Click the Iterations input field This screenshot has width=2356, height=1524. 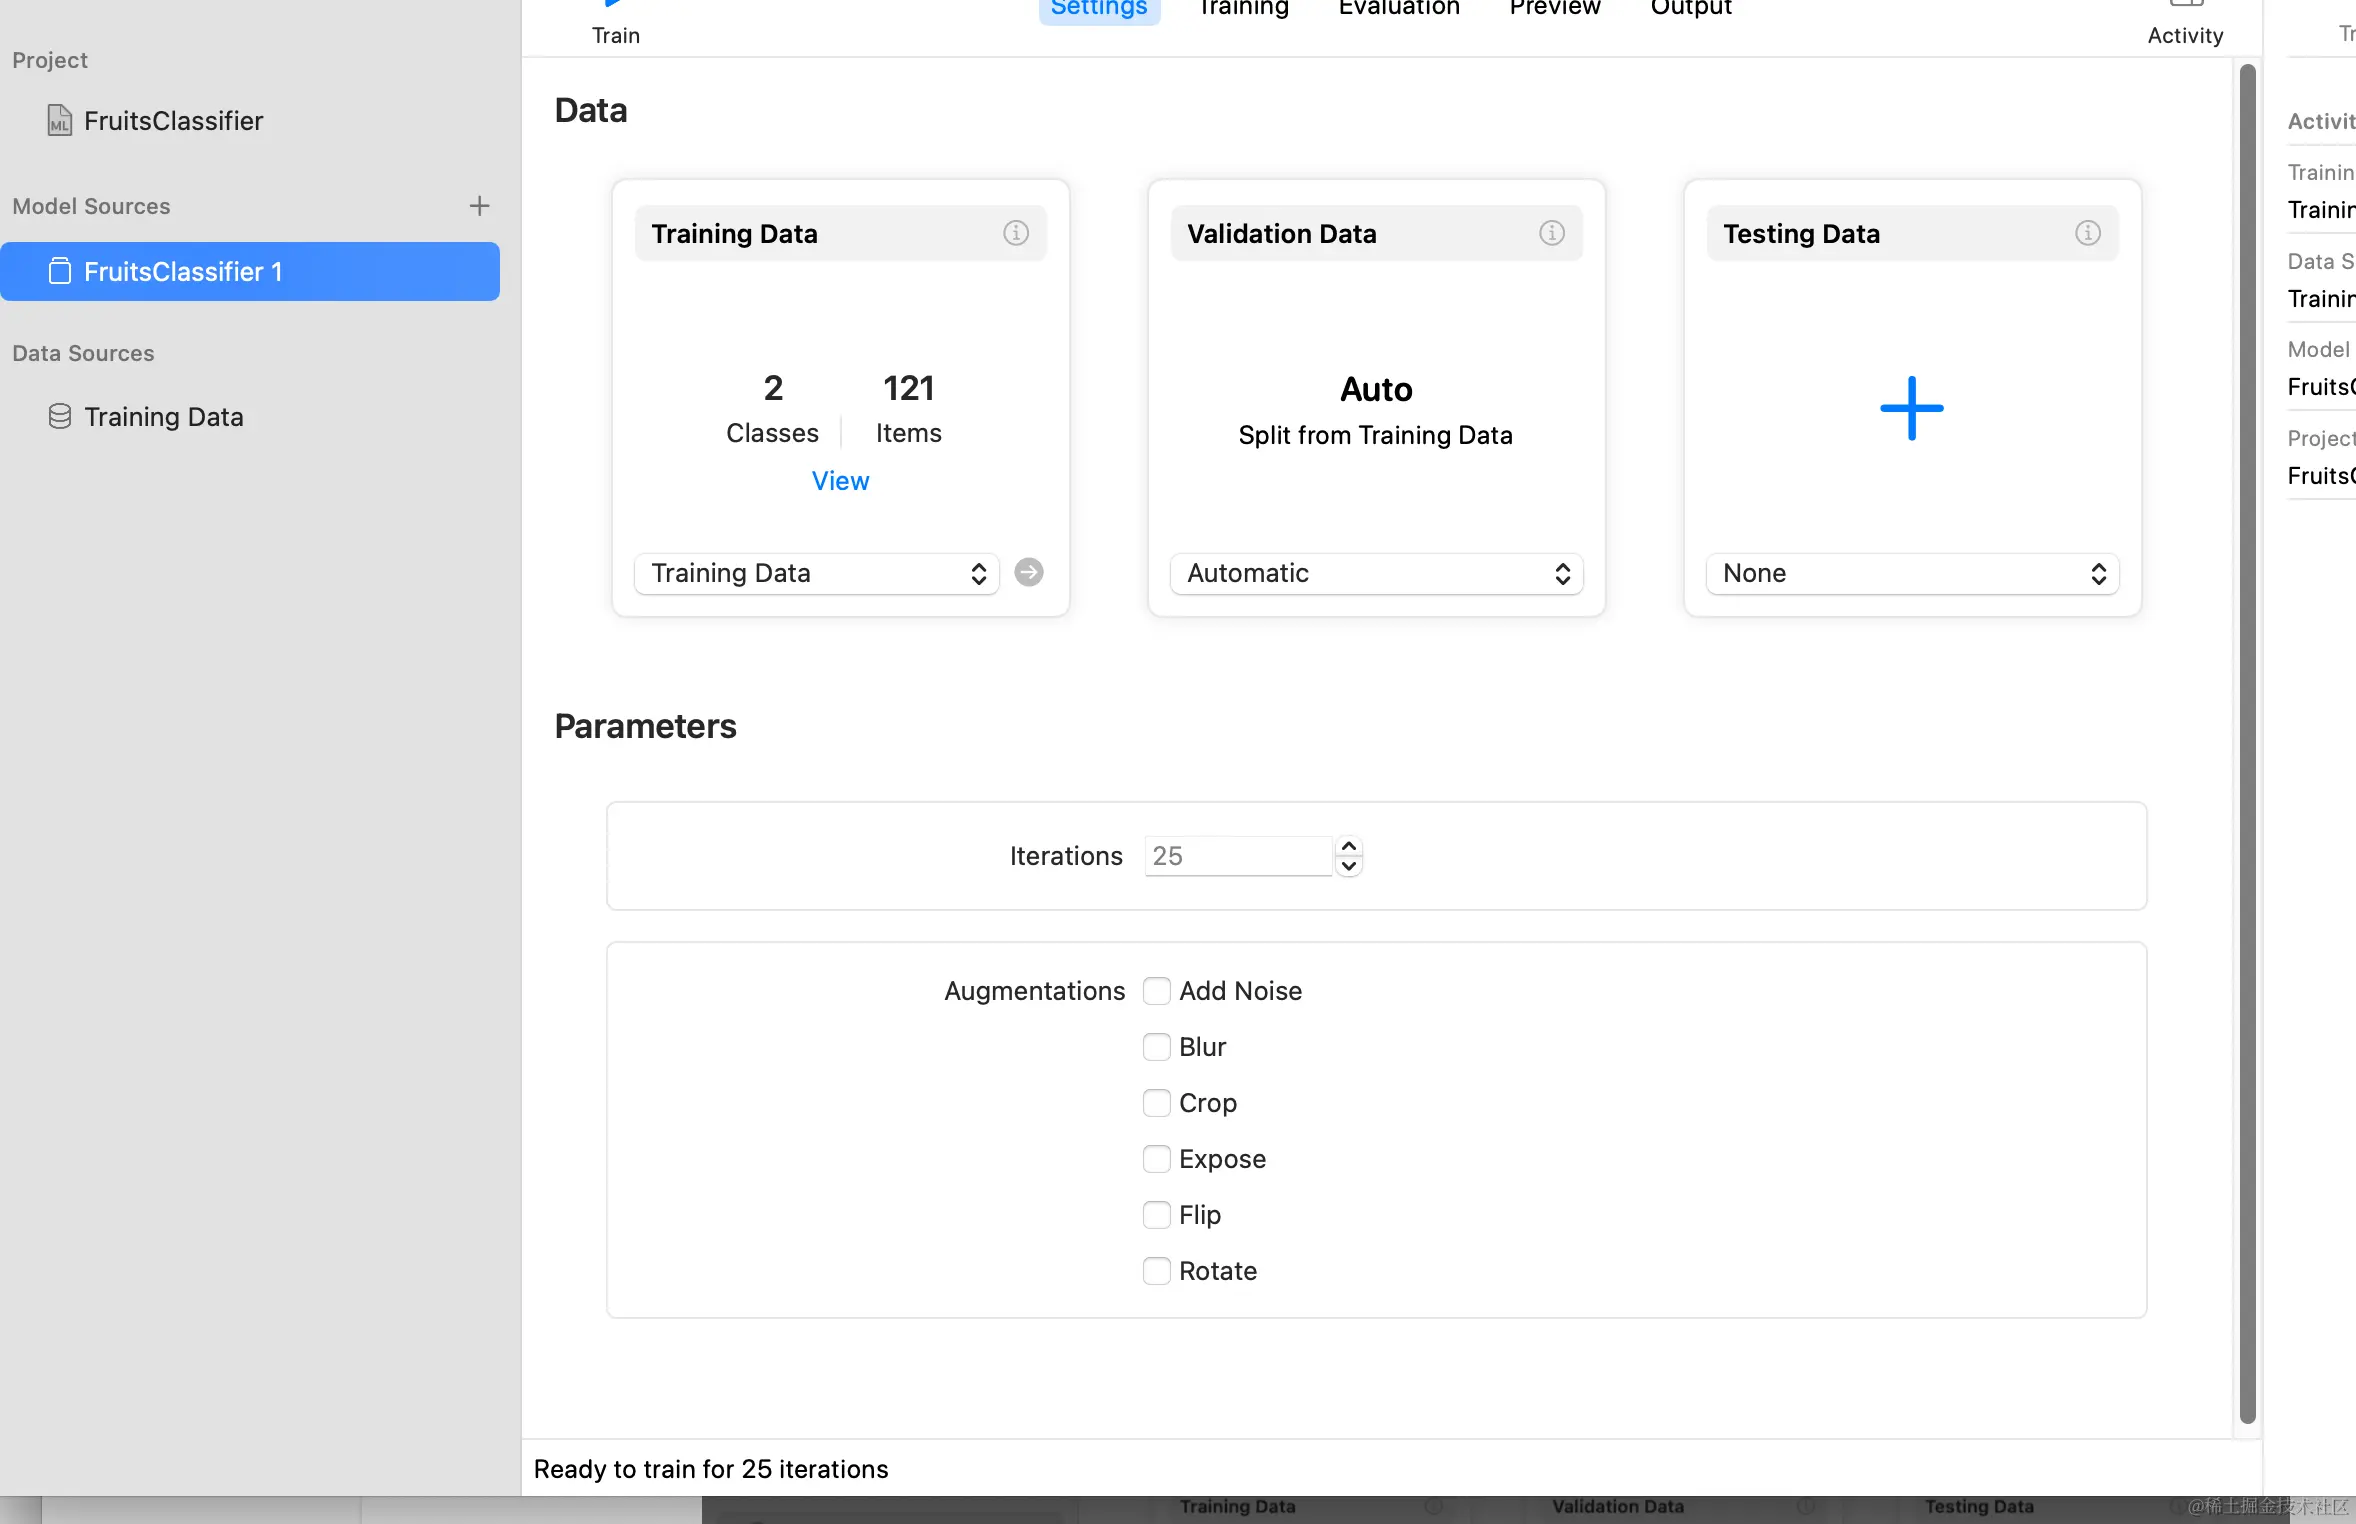[x=1237, y=856]
